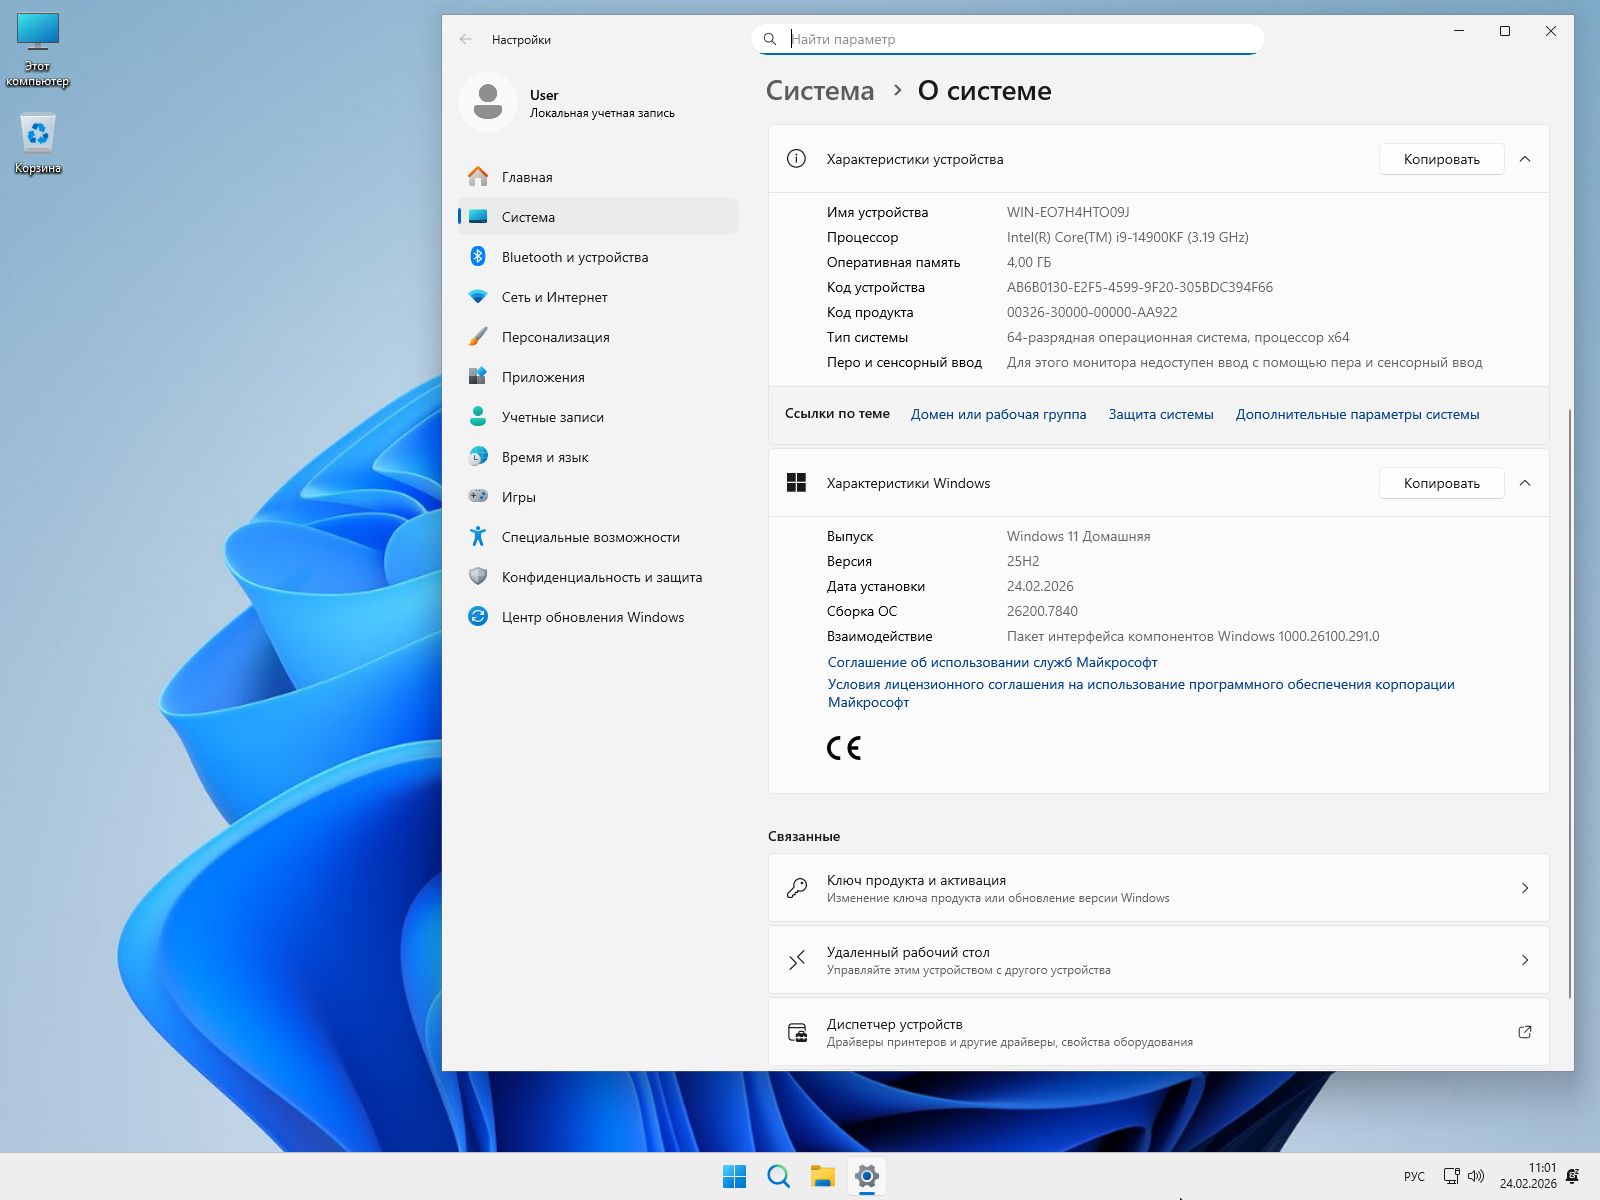Open the Network and Internet Wi-Fi icon
The image size is (1600, 1200).
478,297
